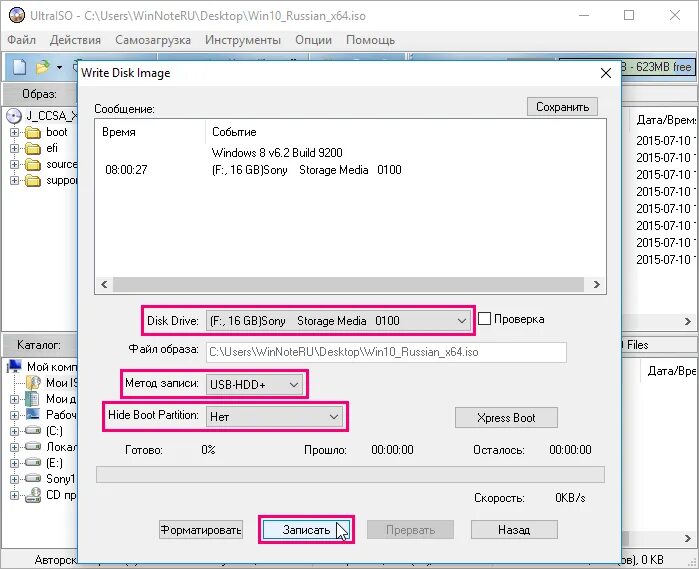699x569 pixels.
Task: Click the Open file toolbar icon
Action: click(42, 67)
